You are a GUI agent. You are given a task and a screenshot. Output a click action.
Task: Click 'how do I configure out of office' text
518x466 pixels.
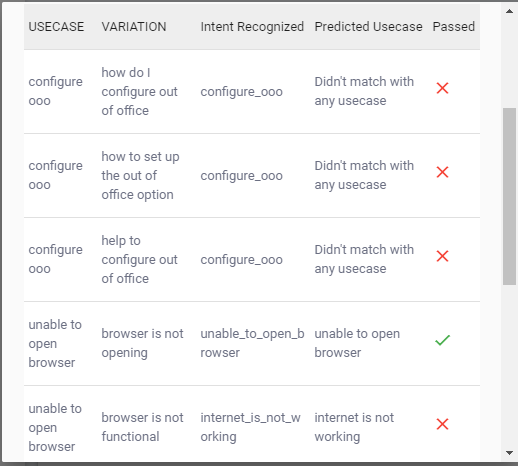pyautogui.click(x=139, y=92)
